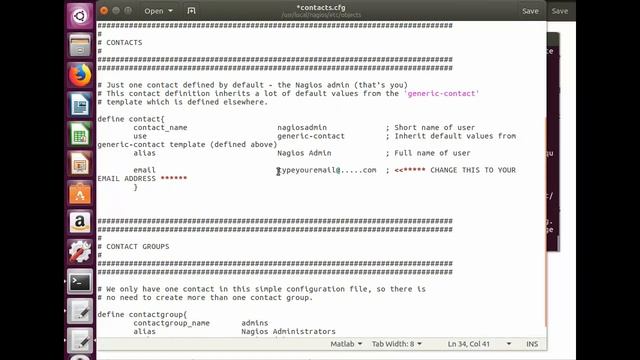
Task: Click the # CONTACT GROUPS heading
Action: [x=133, y=247]
